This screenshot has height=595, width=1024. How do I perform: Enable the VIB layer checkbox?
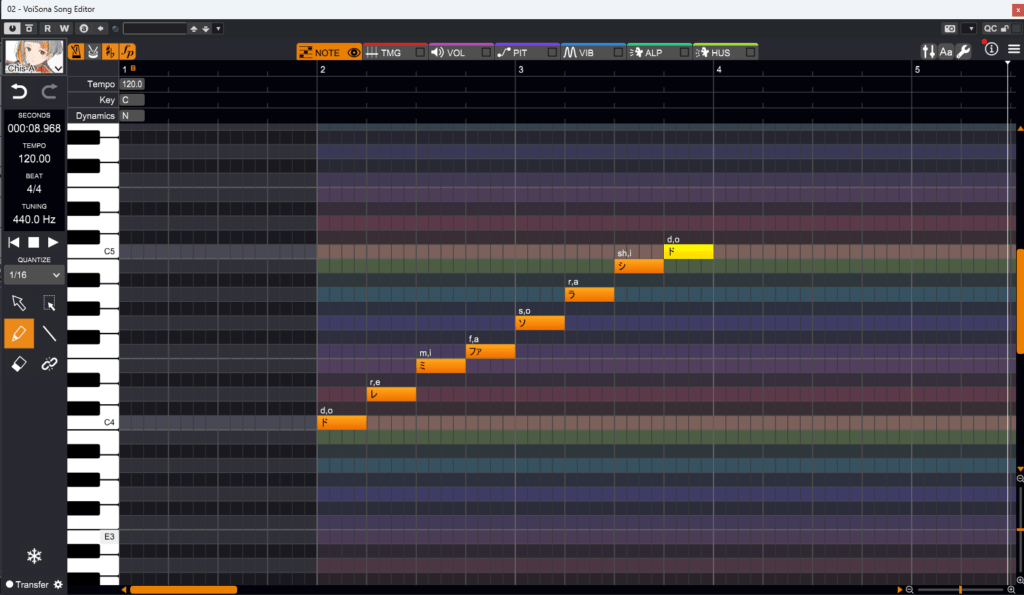coord(618,52)
